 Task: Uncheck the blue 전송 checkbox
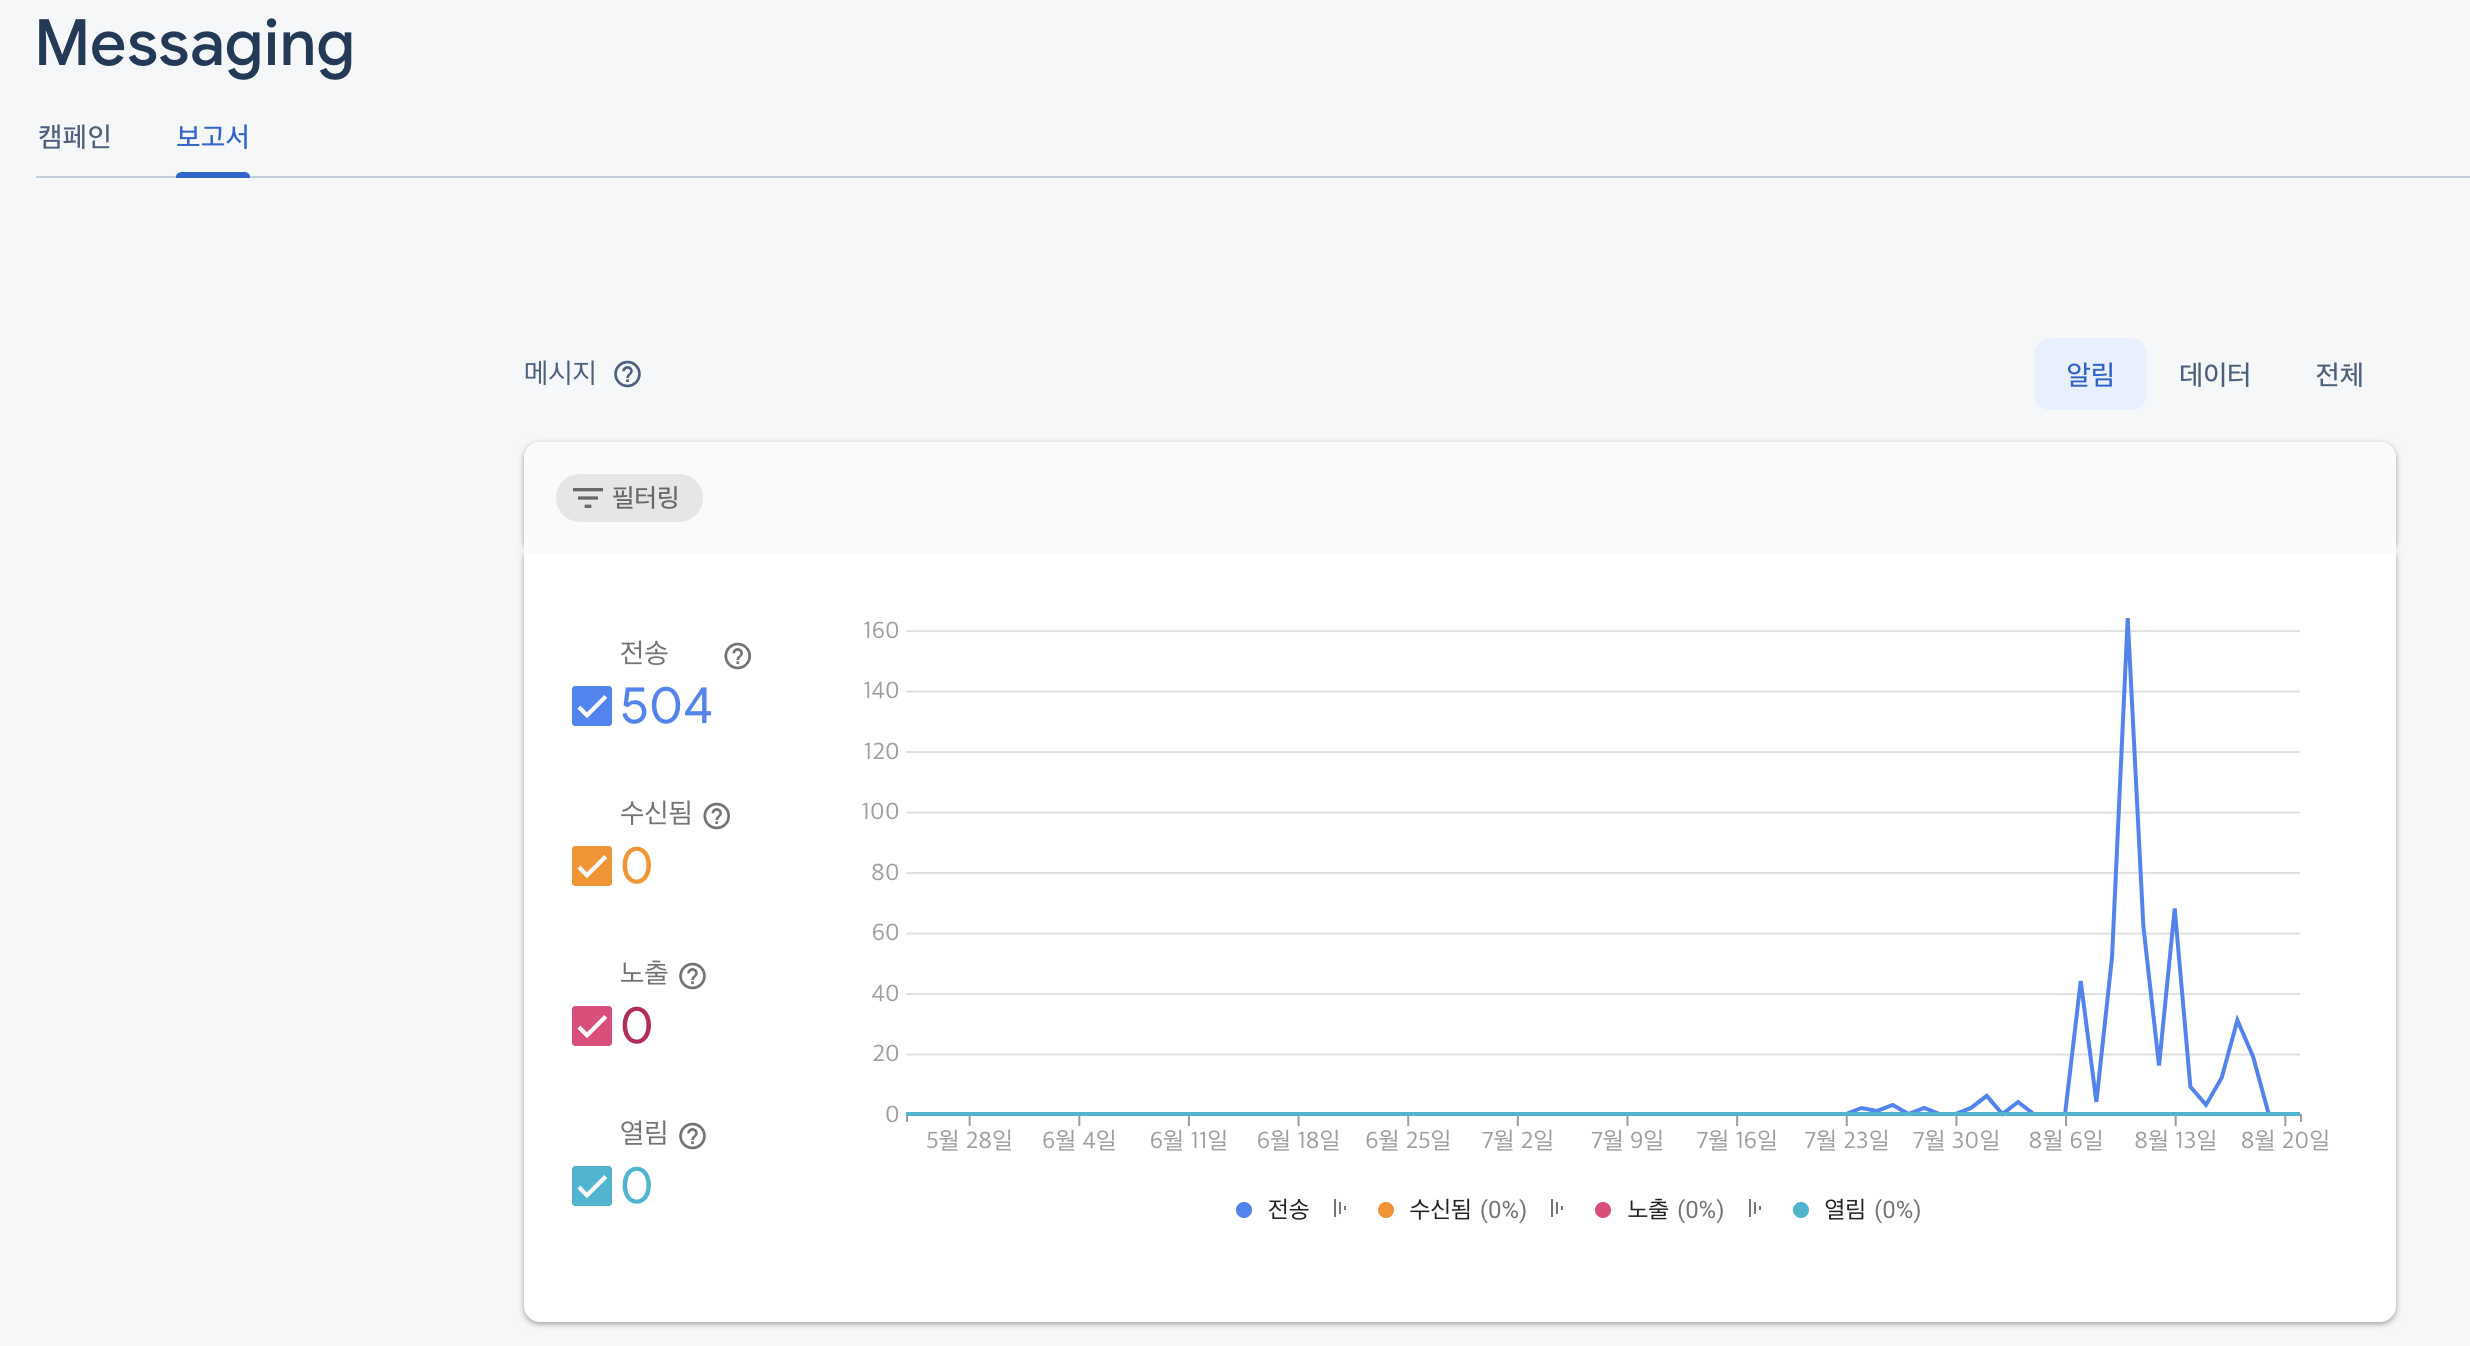click(x=591, y=706)
